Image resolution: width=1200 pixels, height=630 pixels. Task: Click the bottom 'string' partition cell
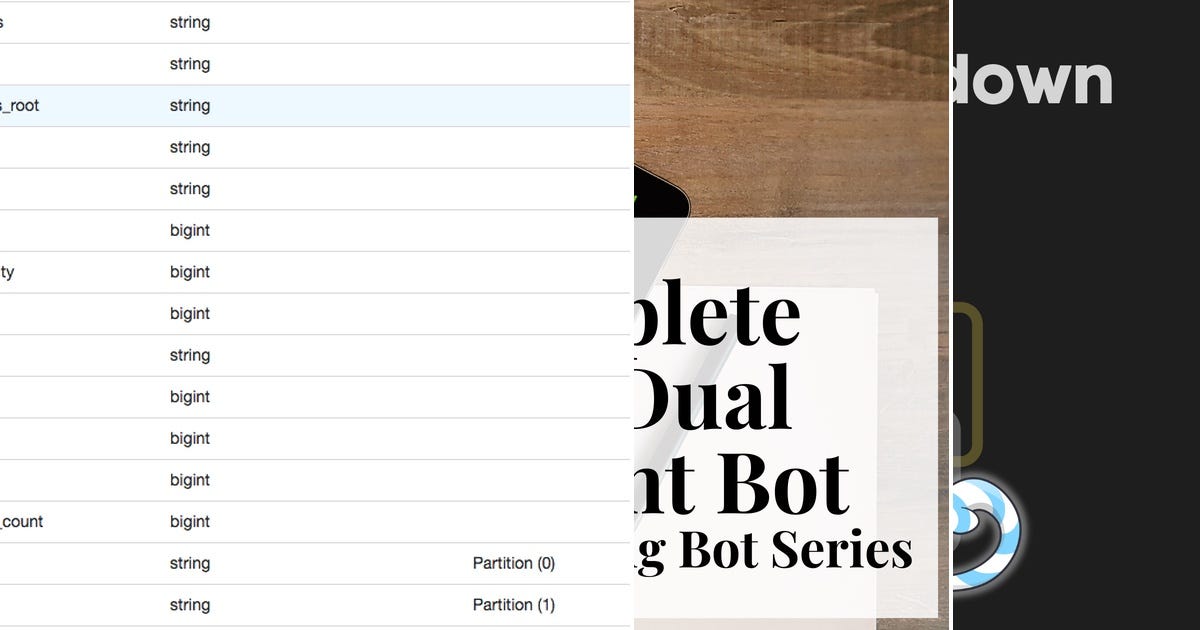click(x=190, y=604)
